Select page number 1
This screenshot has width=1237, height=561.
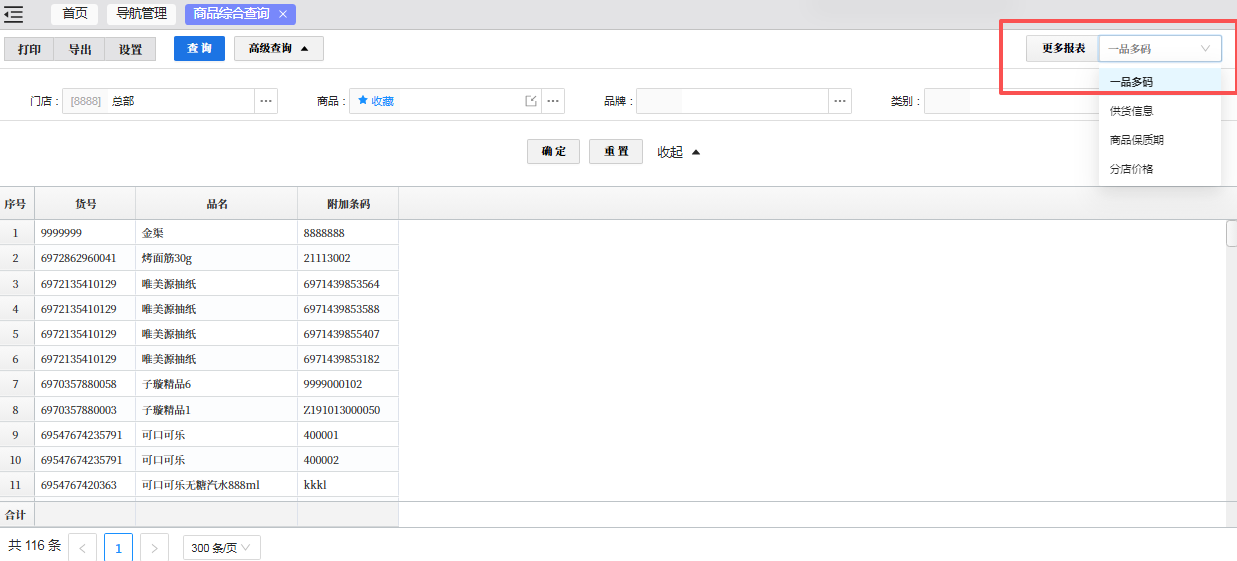tap(118, 548)
